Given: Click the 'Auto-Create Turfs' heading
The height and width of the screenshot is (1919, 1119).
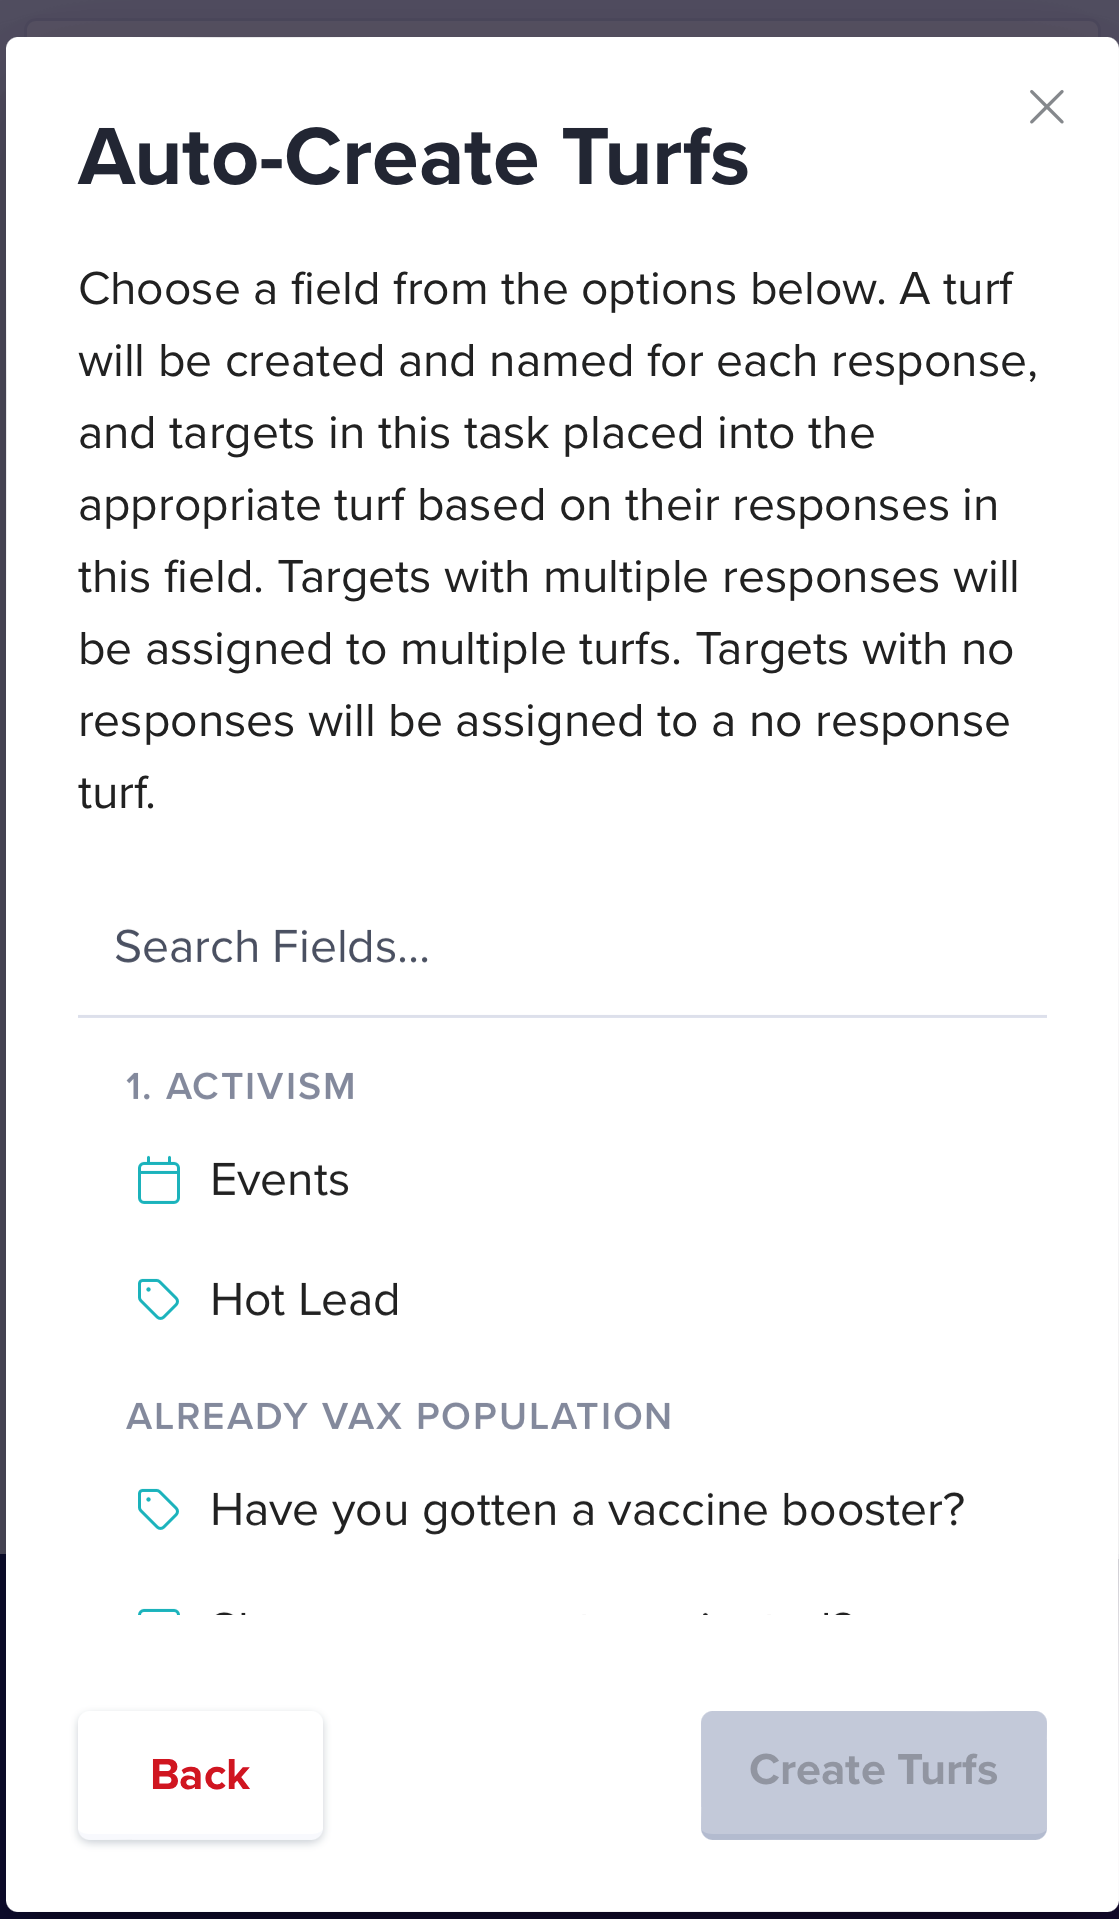Looking at the screenshot, I should click(414, 158).
